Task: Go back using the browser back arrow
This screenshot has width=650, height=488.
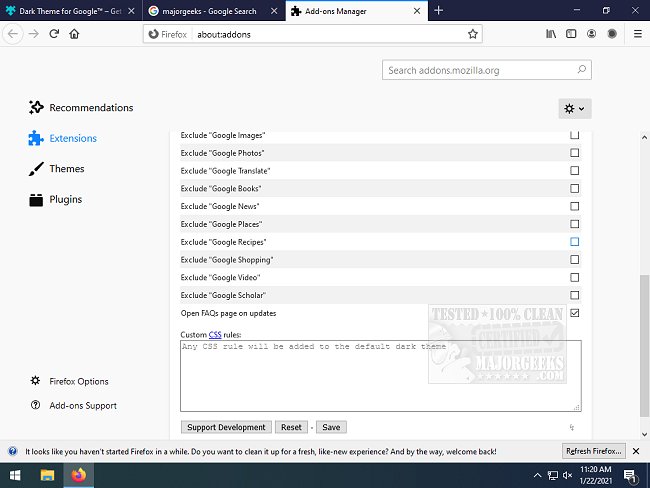Action: pos(13,34)
